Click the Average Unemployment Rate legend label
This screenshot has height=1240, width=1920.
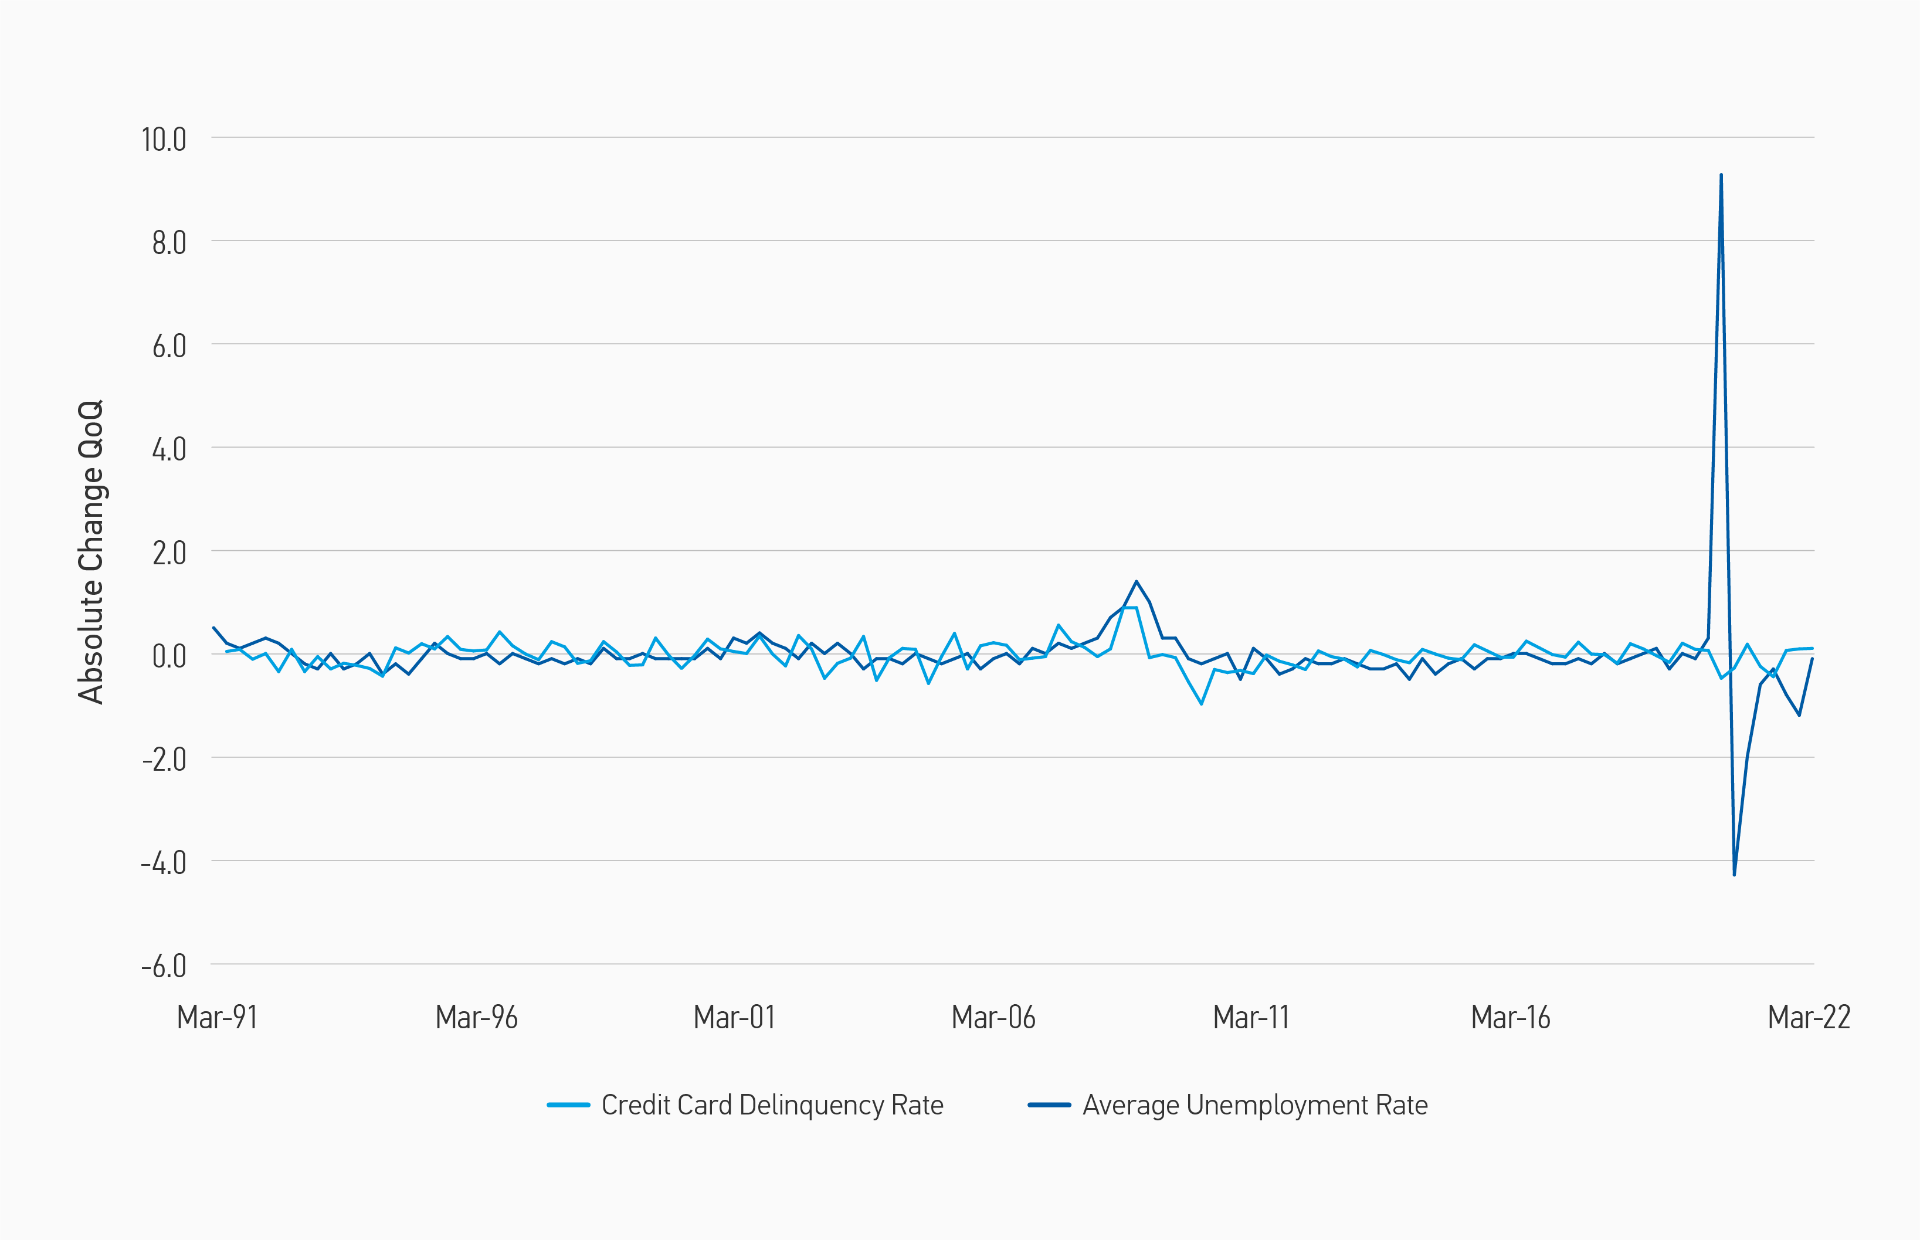[1254, 1105]
